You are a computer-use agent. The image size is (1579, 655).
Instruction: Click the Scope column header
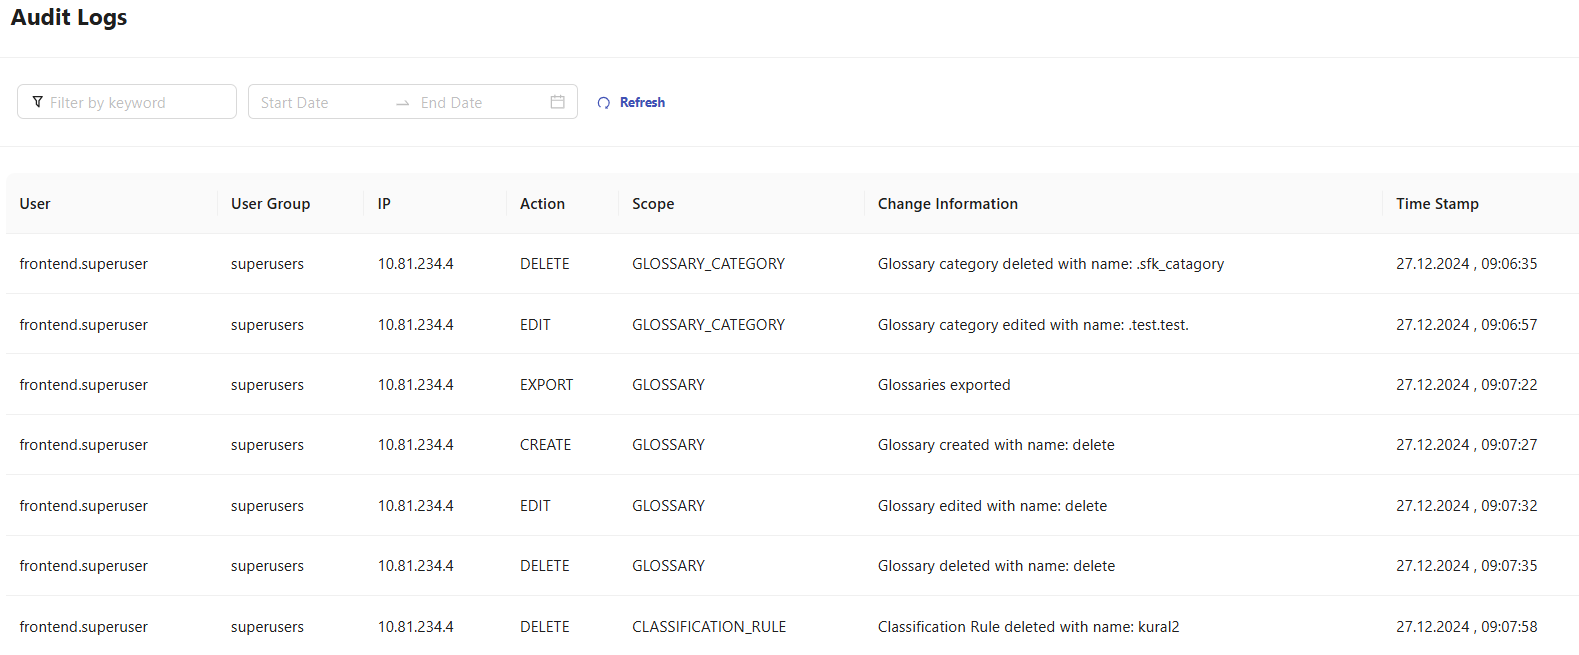pos(653,204)
